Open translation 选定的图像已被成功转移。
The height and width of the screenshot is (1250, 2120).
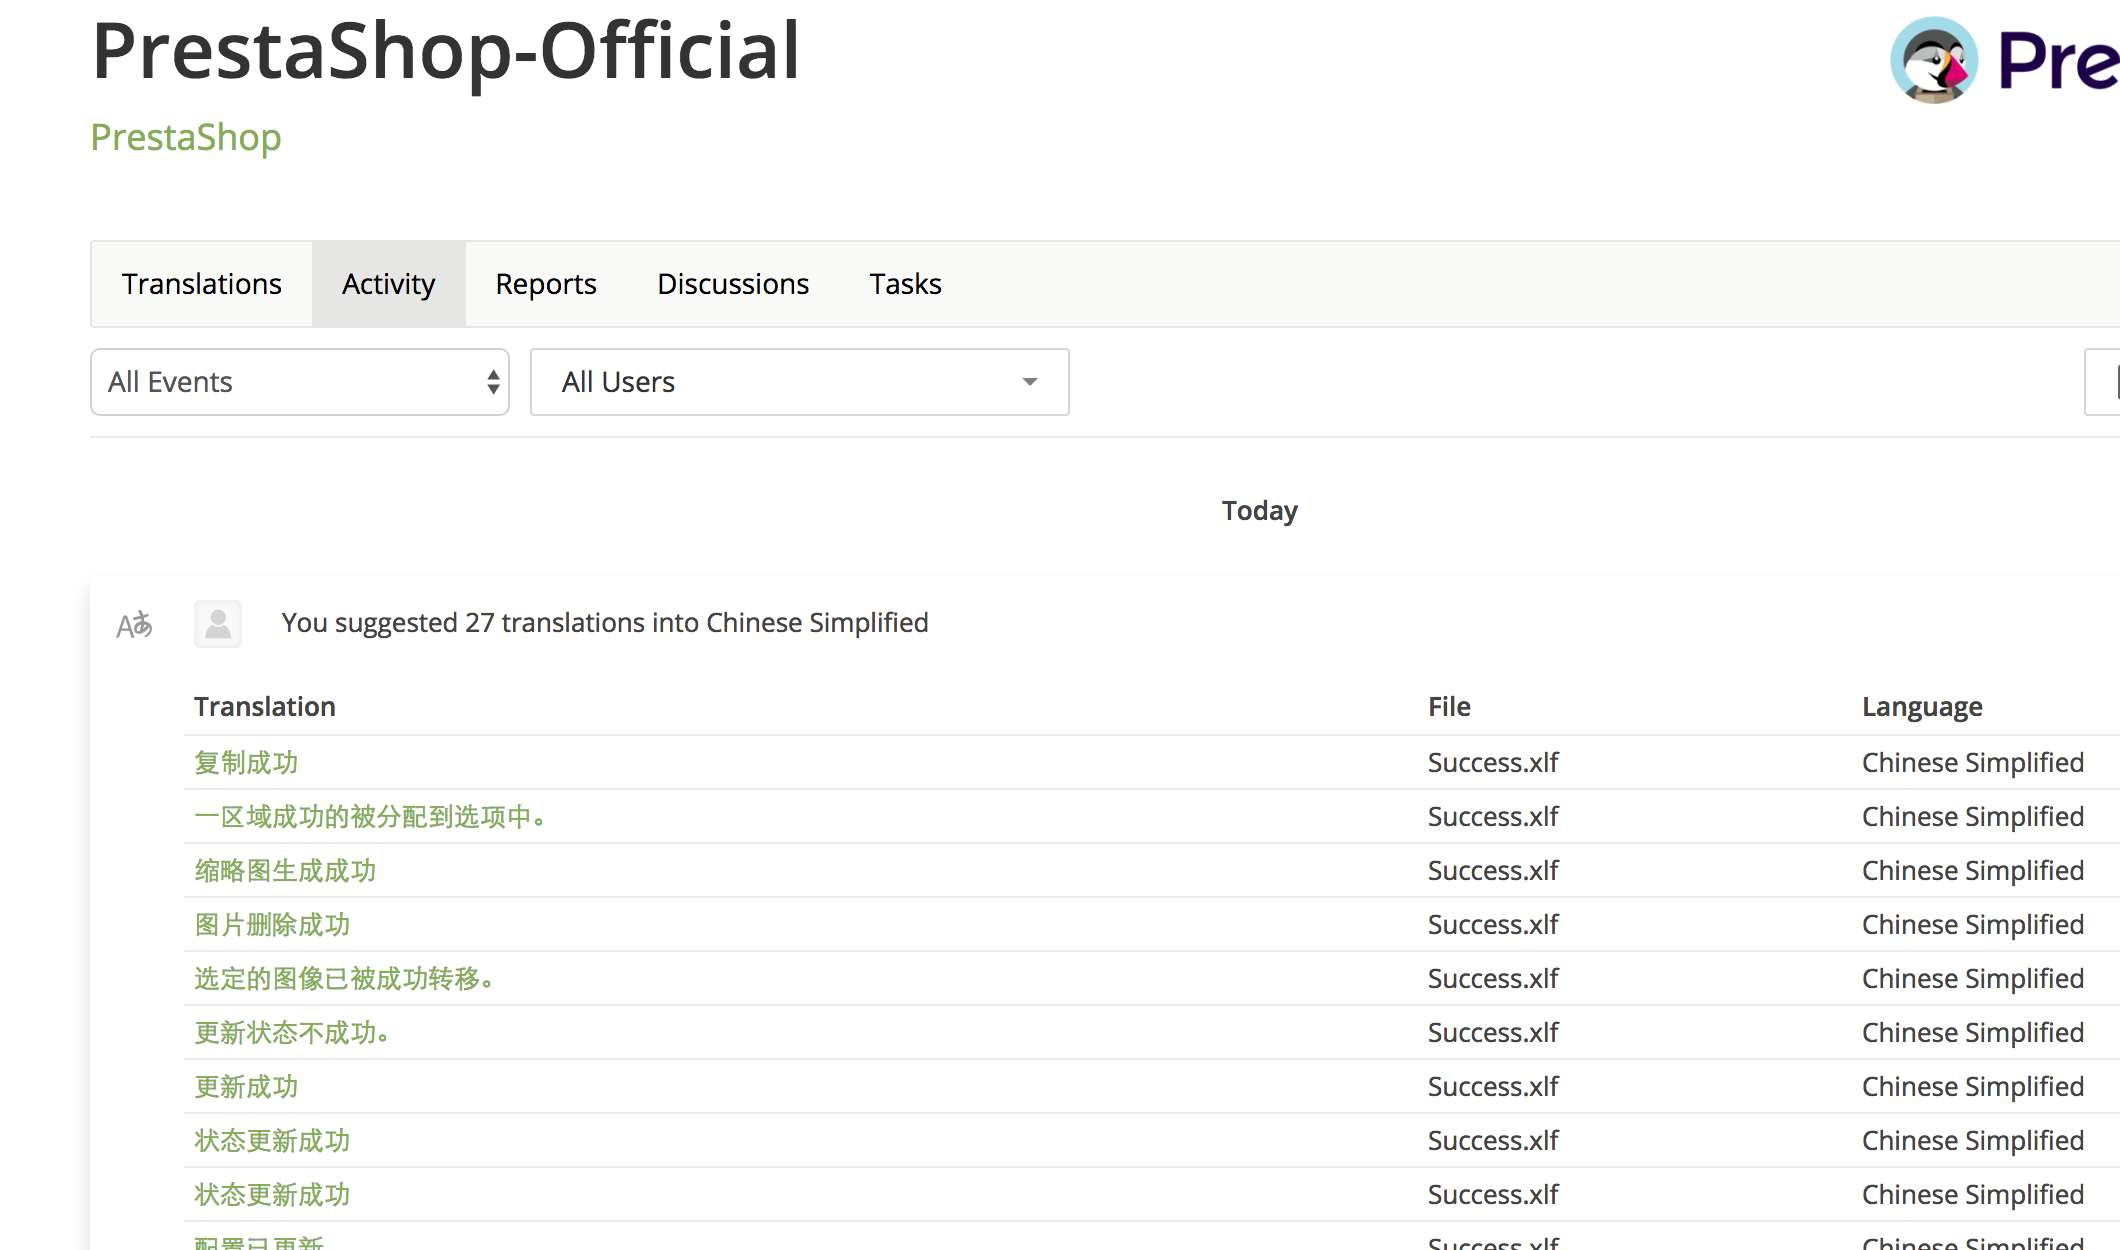[345, 979]
